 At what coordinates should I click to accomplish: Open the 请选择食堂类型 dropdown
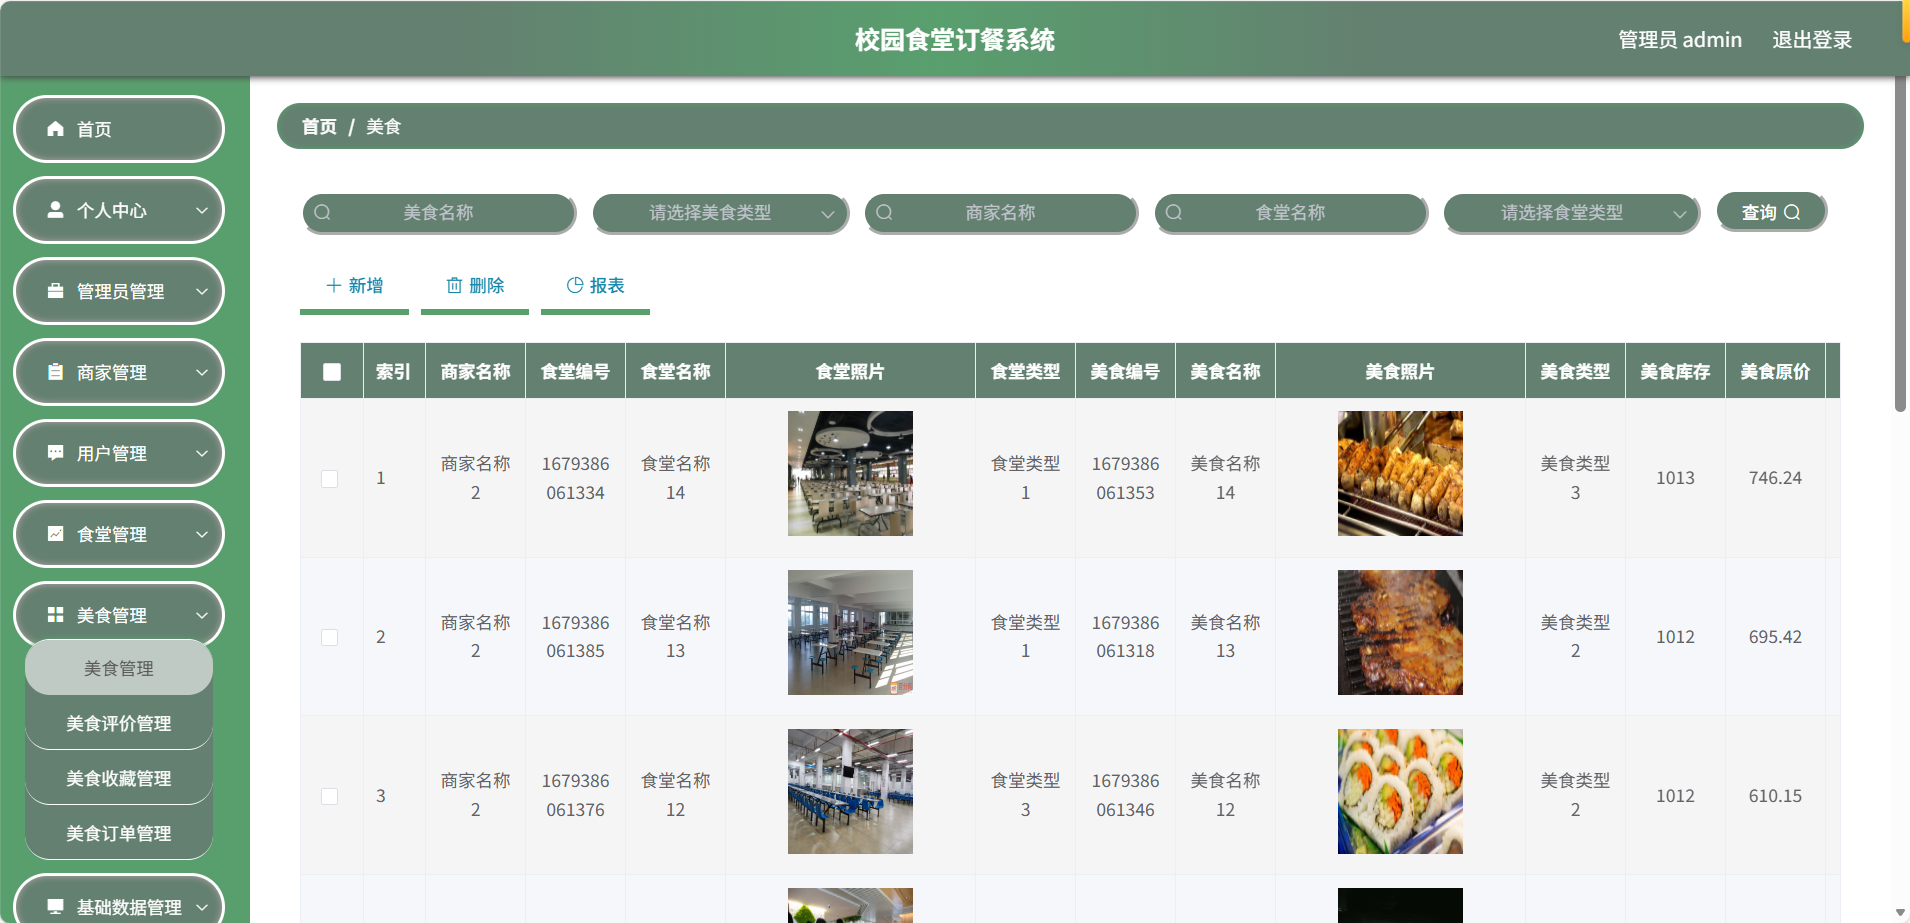coord(1571,212)
